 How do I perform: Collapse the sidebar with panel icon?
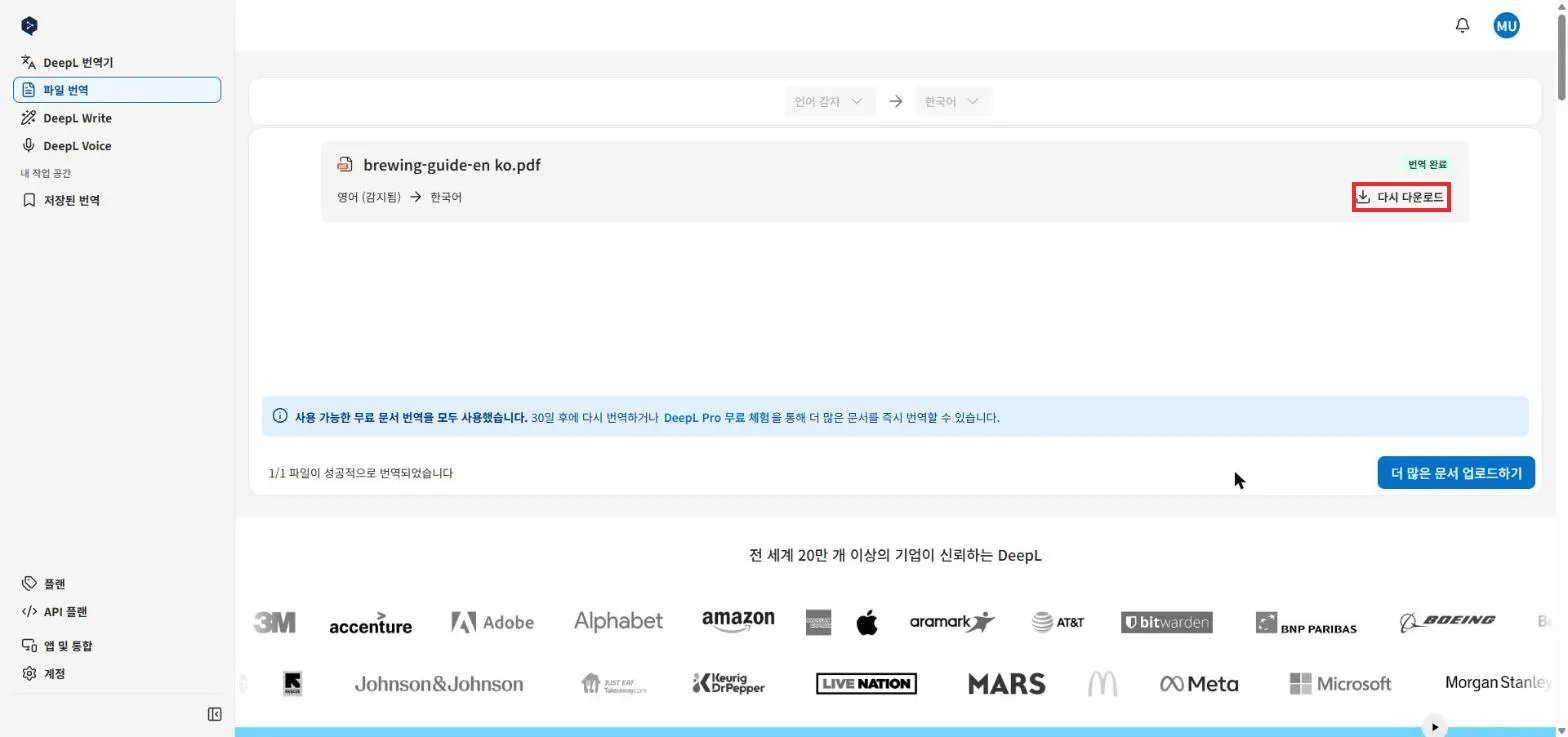coord(214,714)
